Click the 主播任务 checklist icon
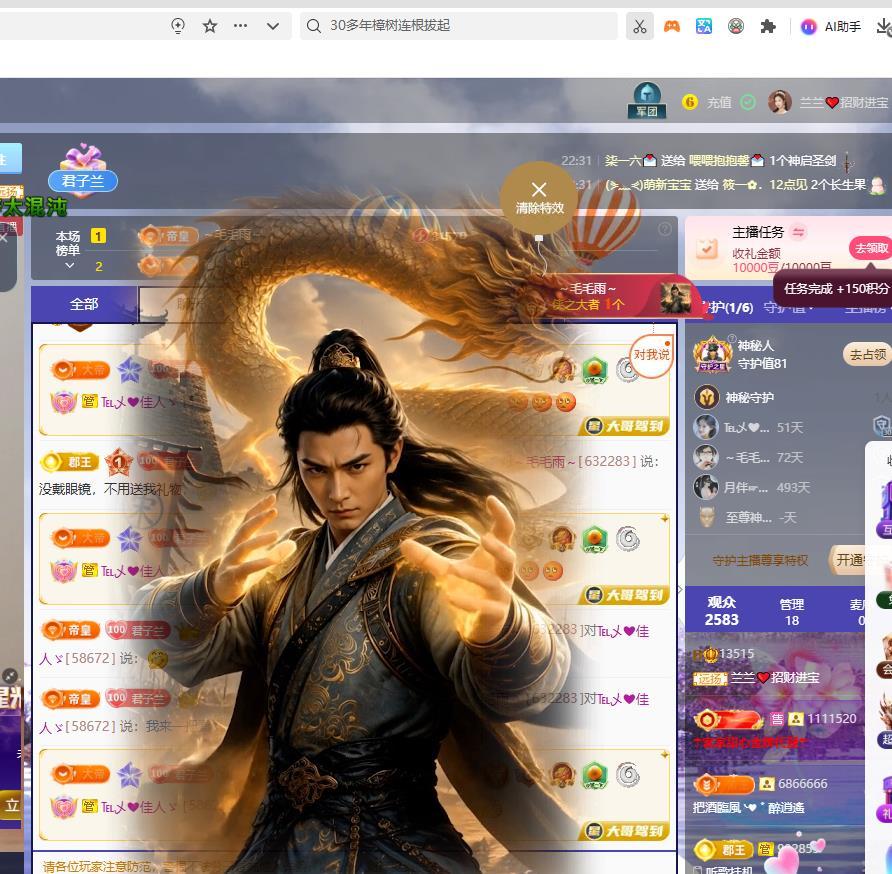Screen dimensions: 892x874 click(x=707, y=249)
